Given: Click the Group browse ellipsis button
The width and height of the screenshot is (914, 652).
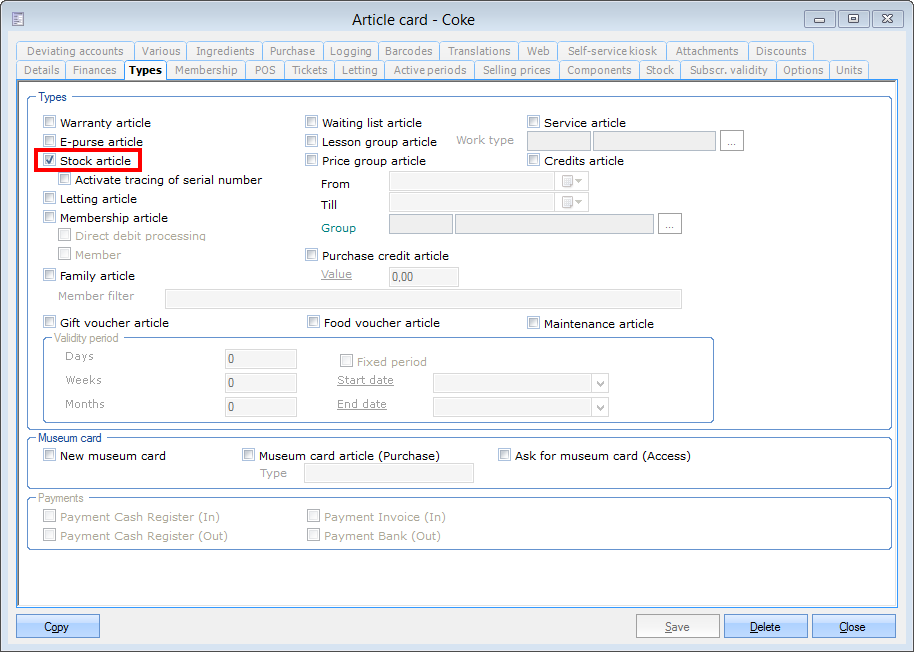Looking at the screenshot, I should pyautogui.click(x=669, y=224).
